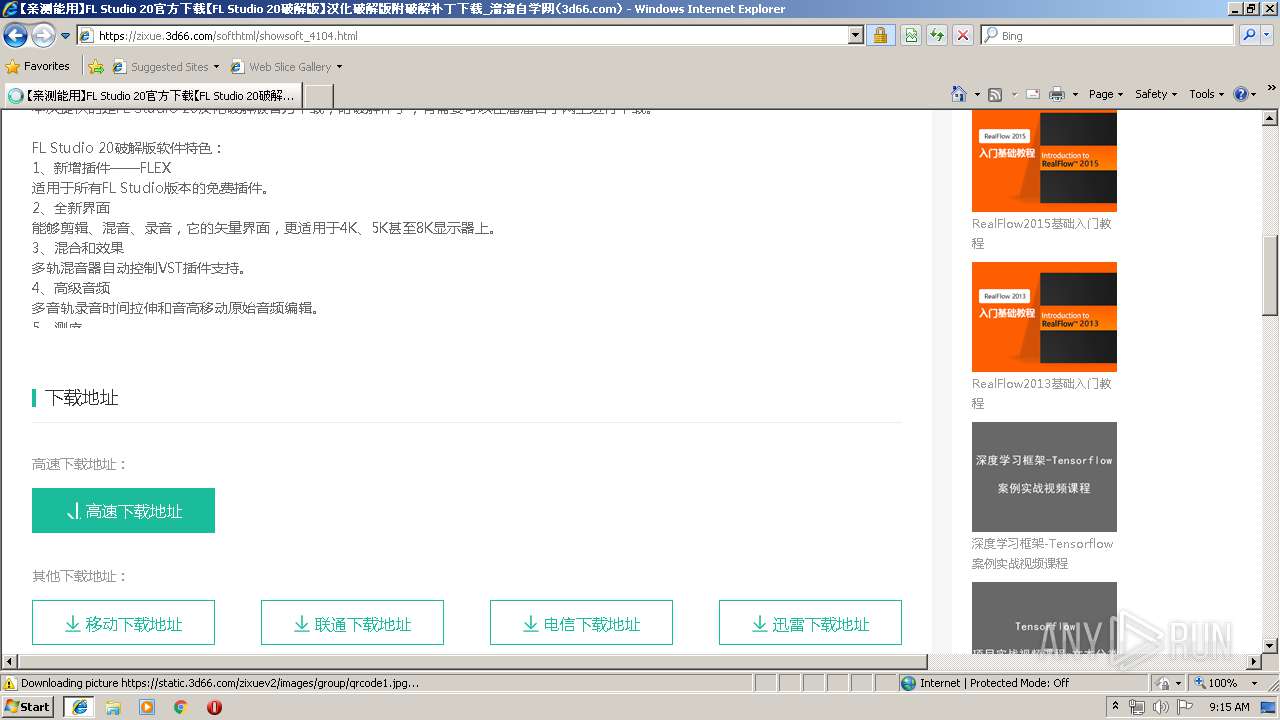This screenshot has width=1280, height=720.
Task: Open the search provider dropdown arrow
Action: 1268,36
